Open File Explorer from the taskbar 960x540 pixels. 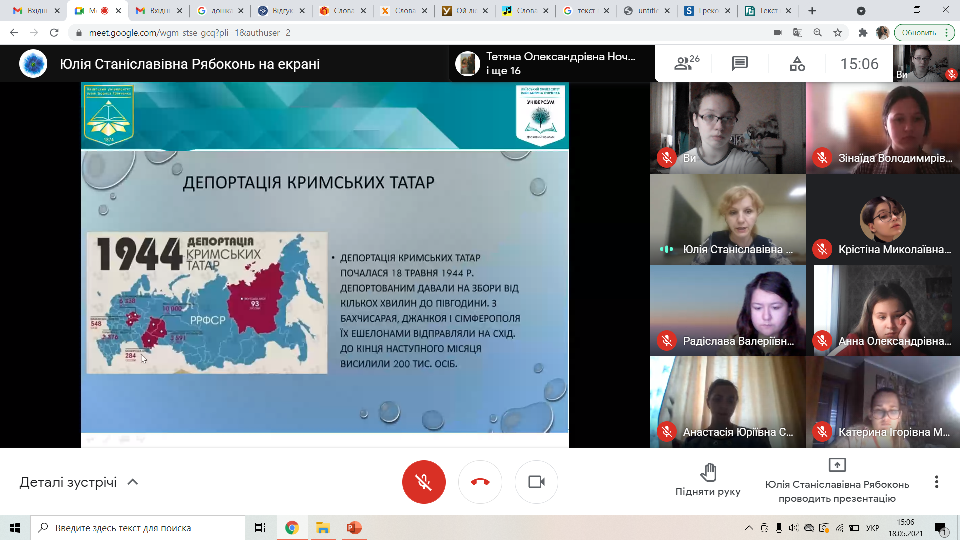[x=323, y=527]
